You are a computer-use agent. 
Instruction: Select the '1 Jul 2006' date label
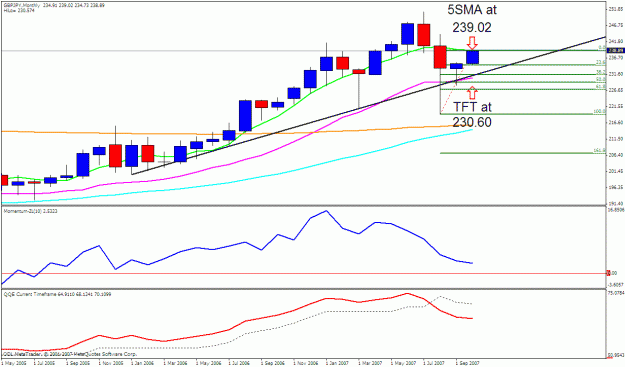coord(240,363)
